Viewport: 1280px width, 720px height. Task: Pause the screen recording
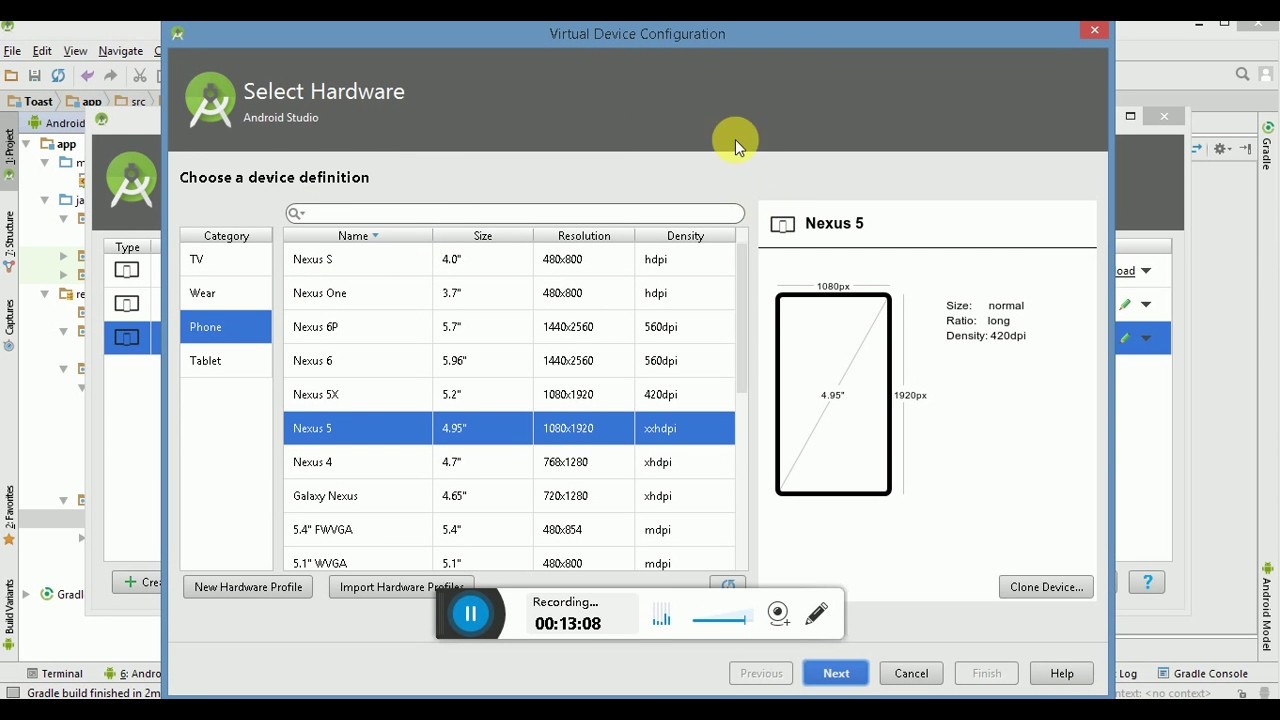pyautogui.click(x=471, y=614)
